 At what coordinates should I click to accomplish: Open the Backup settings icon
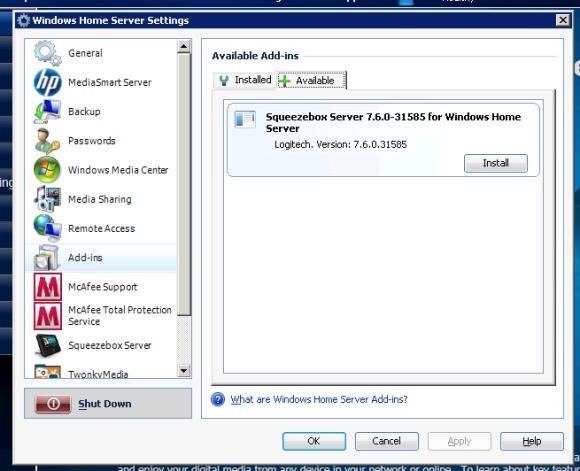(x=47, y=111)
